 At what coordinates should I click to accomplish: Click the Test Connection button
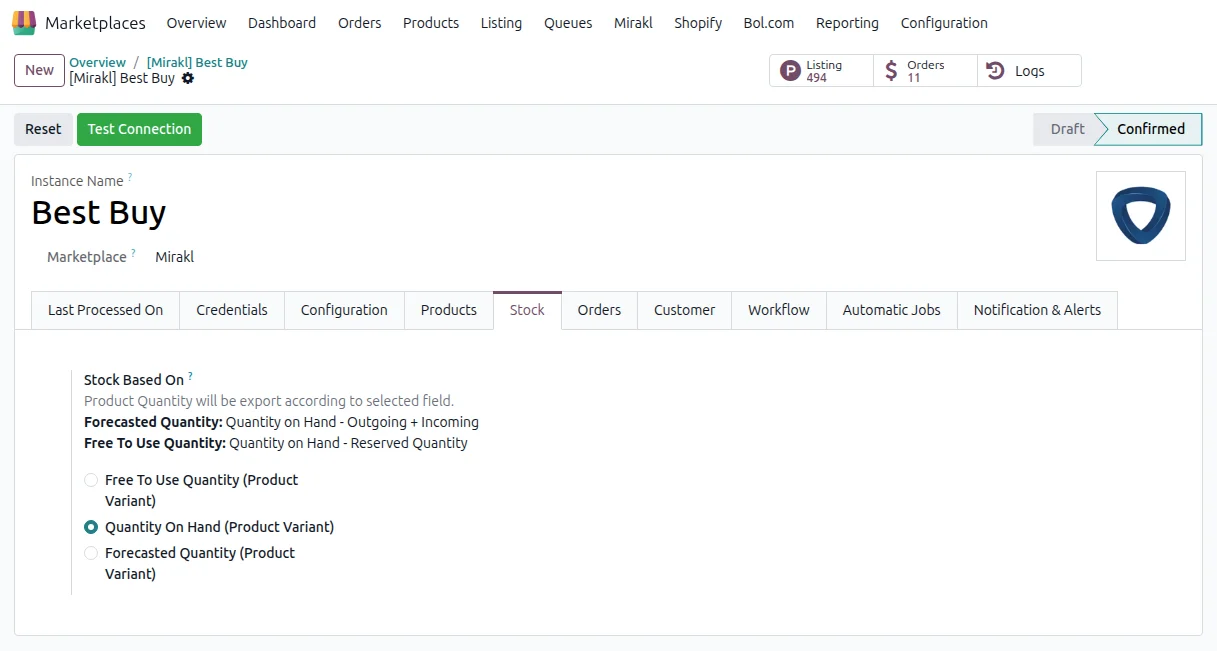pyautogui.click(x=139, y=129)
